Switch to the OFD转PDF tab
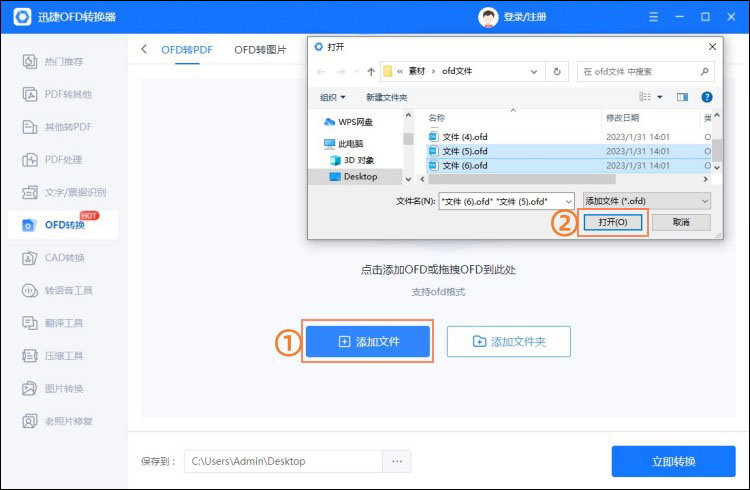This screenshot has width=750, height=490. pyautogui.click(x=187, y=50)
